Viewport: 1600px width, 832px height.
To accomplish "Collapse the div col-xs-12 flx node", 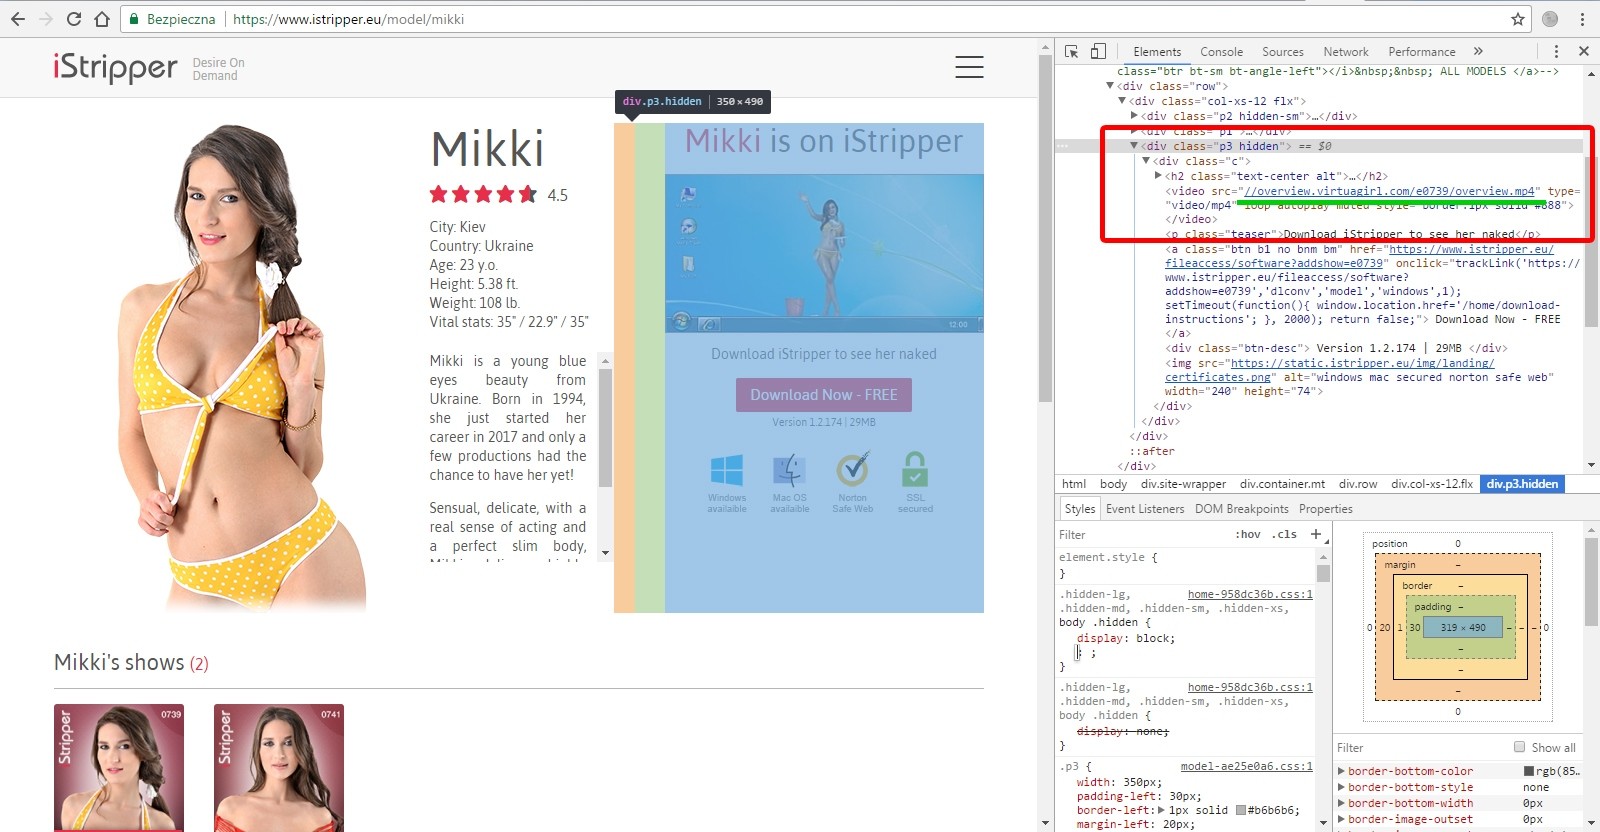I will point(1122,101).
